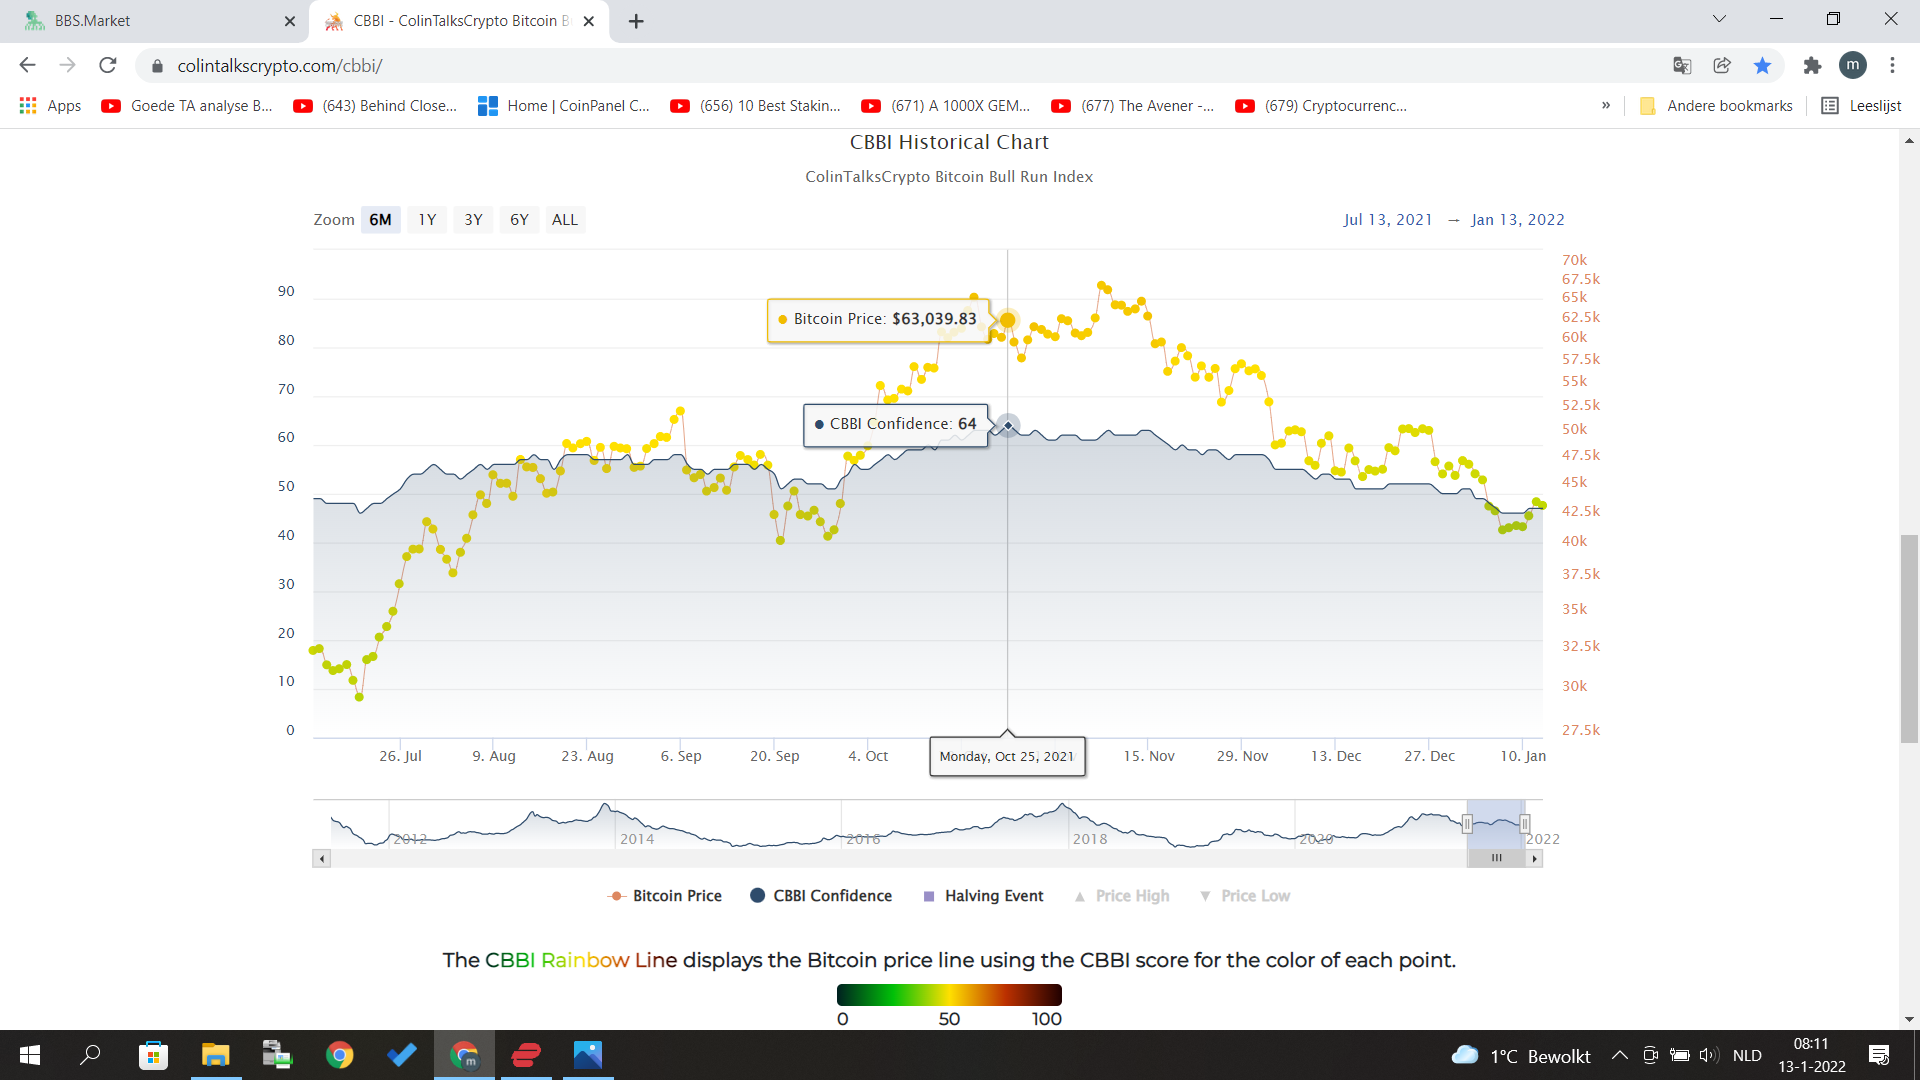Open the A 1000X GEM bookmark
The width and height of the screenshot is (1920, 1080).
click(946, 106)
